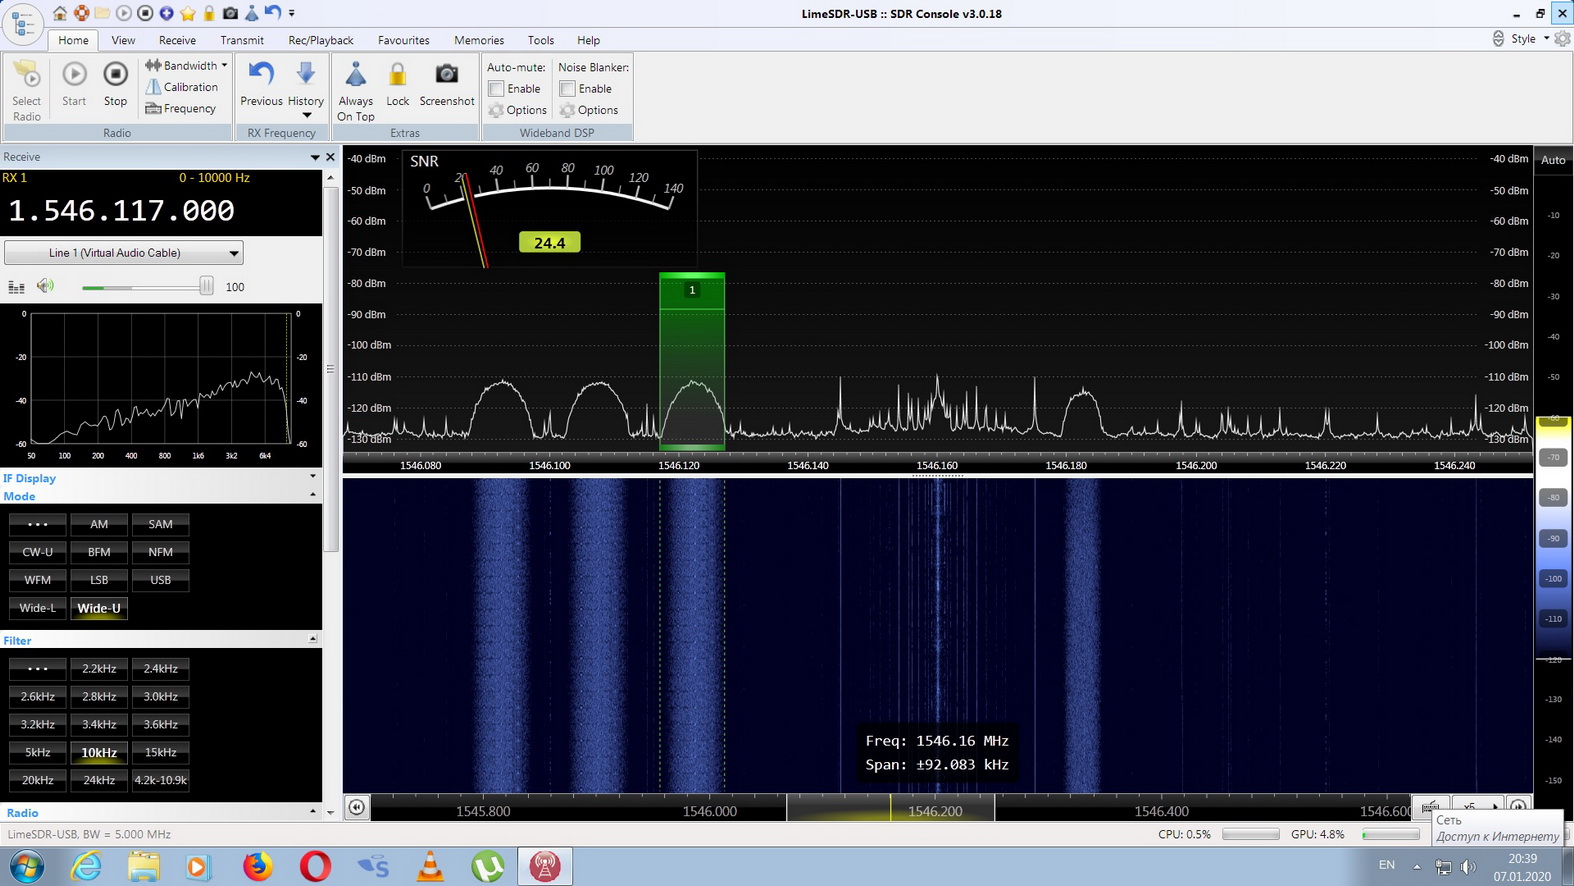Enable the Noise Blanker checkbox
Image resolution: width=1574 pixels, height=886 pixels.
pos(567,89)
